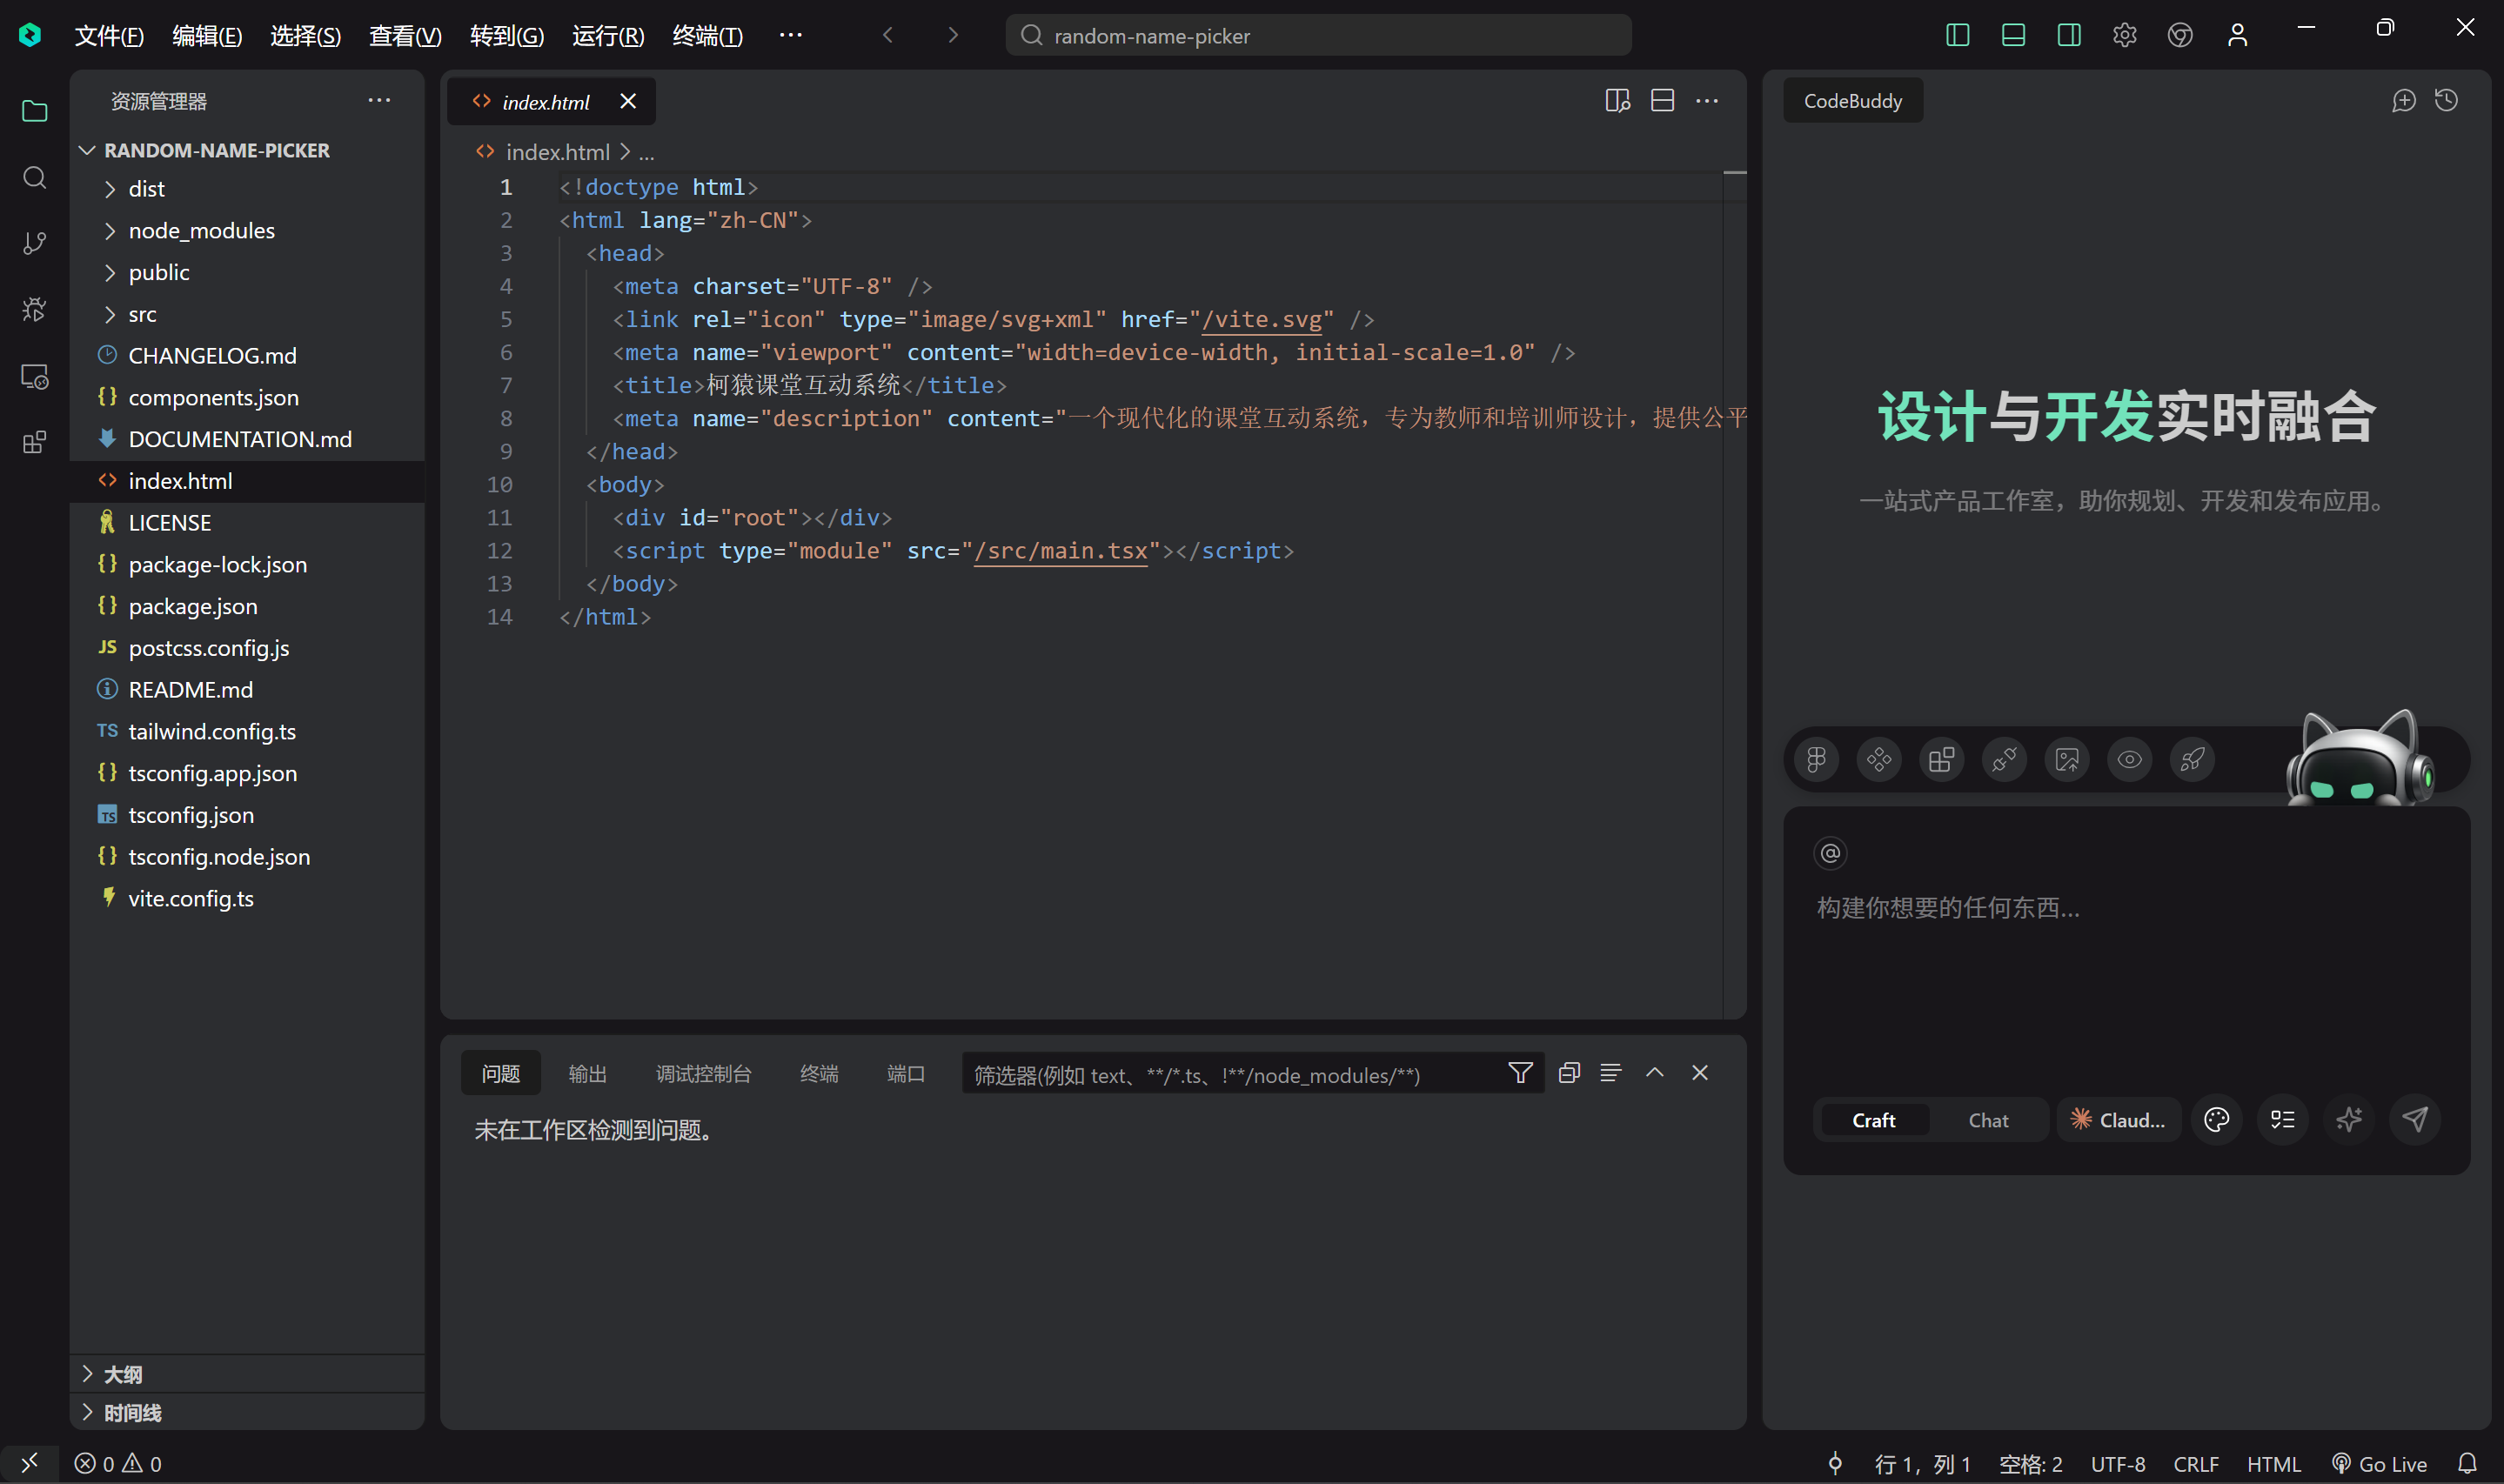Open the 文件(F) menu

pyautogui.click(x=109, y=36)
